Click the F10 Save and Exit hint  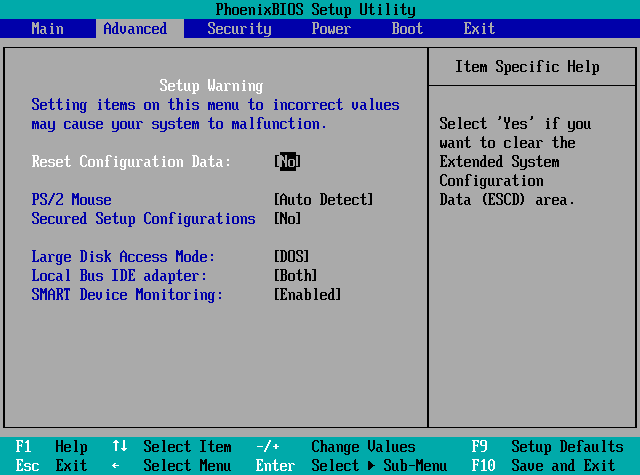click(543, 466)
